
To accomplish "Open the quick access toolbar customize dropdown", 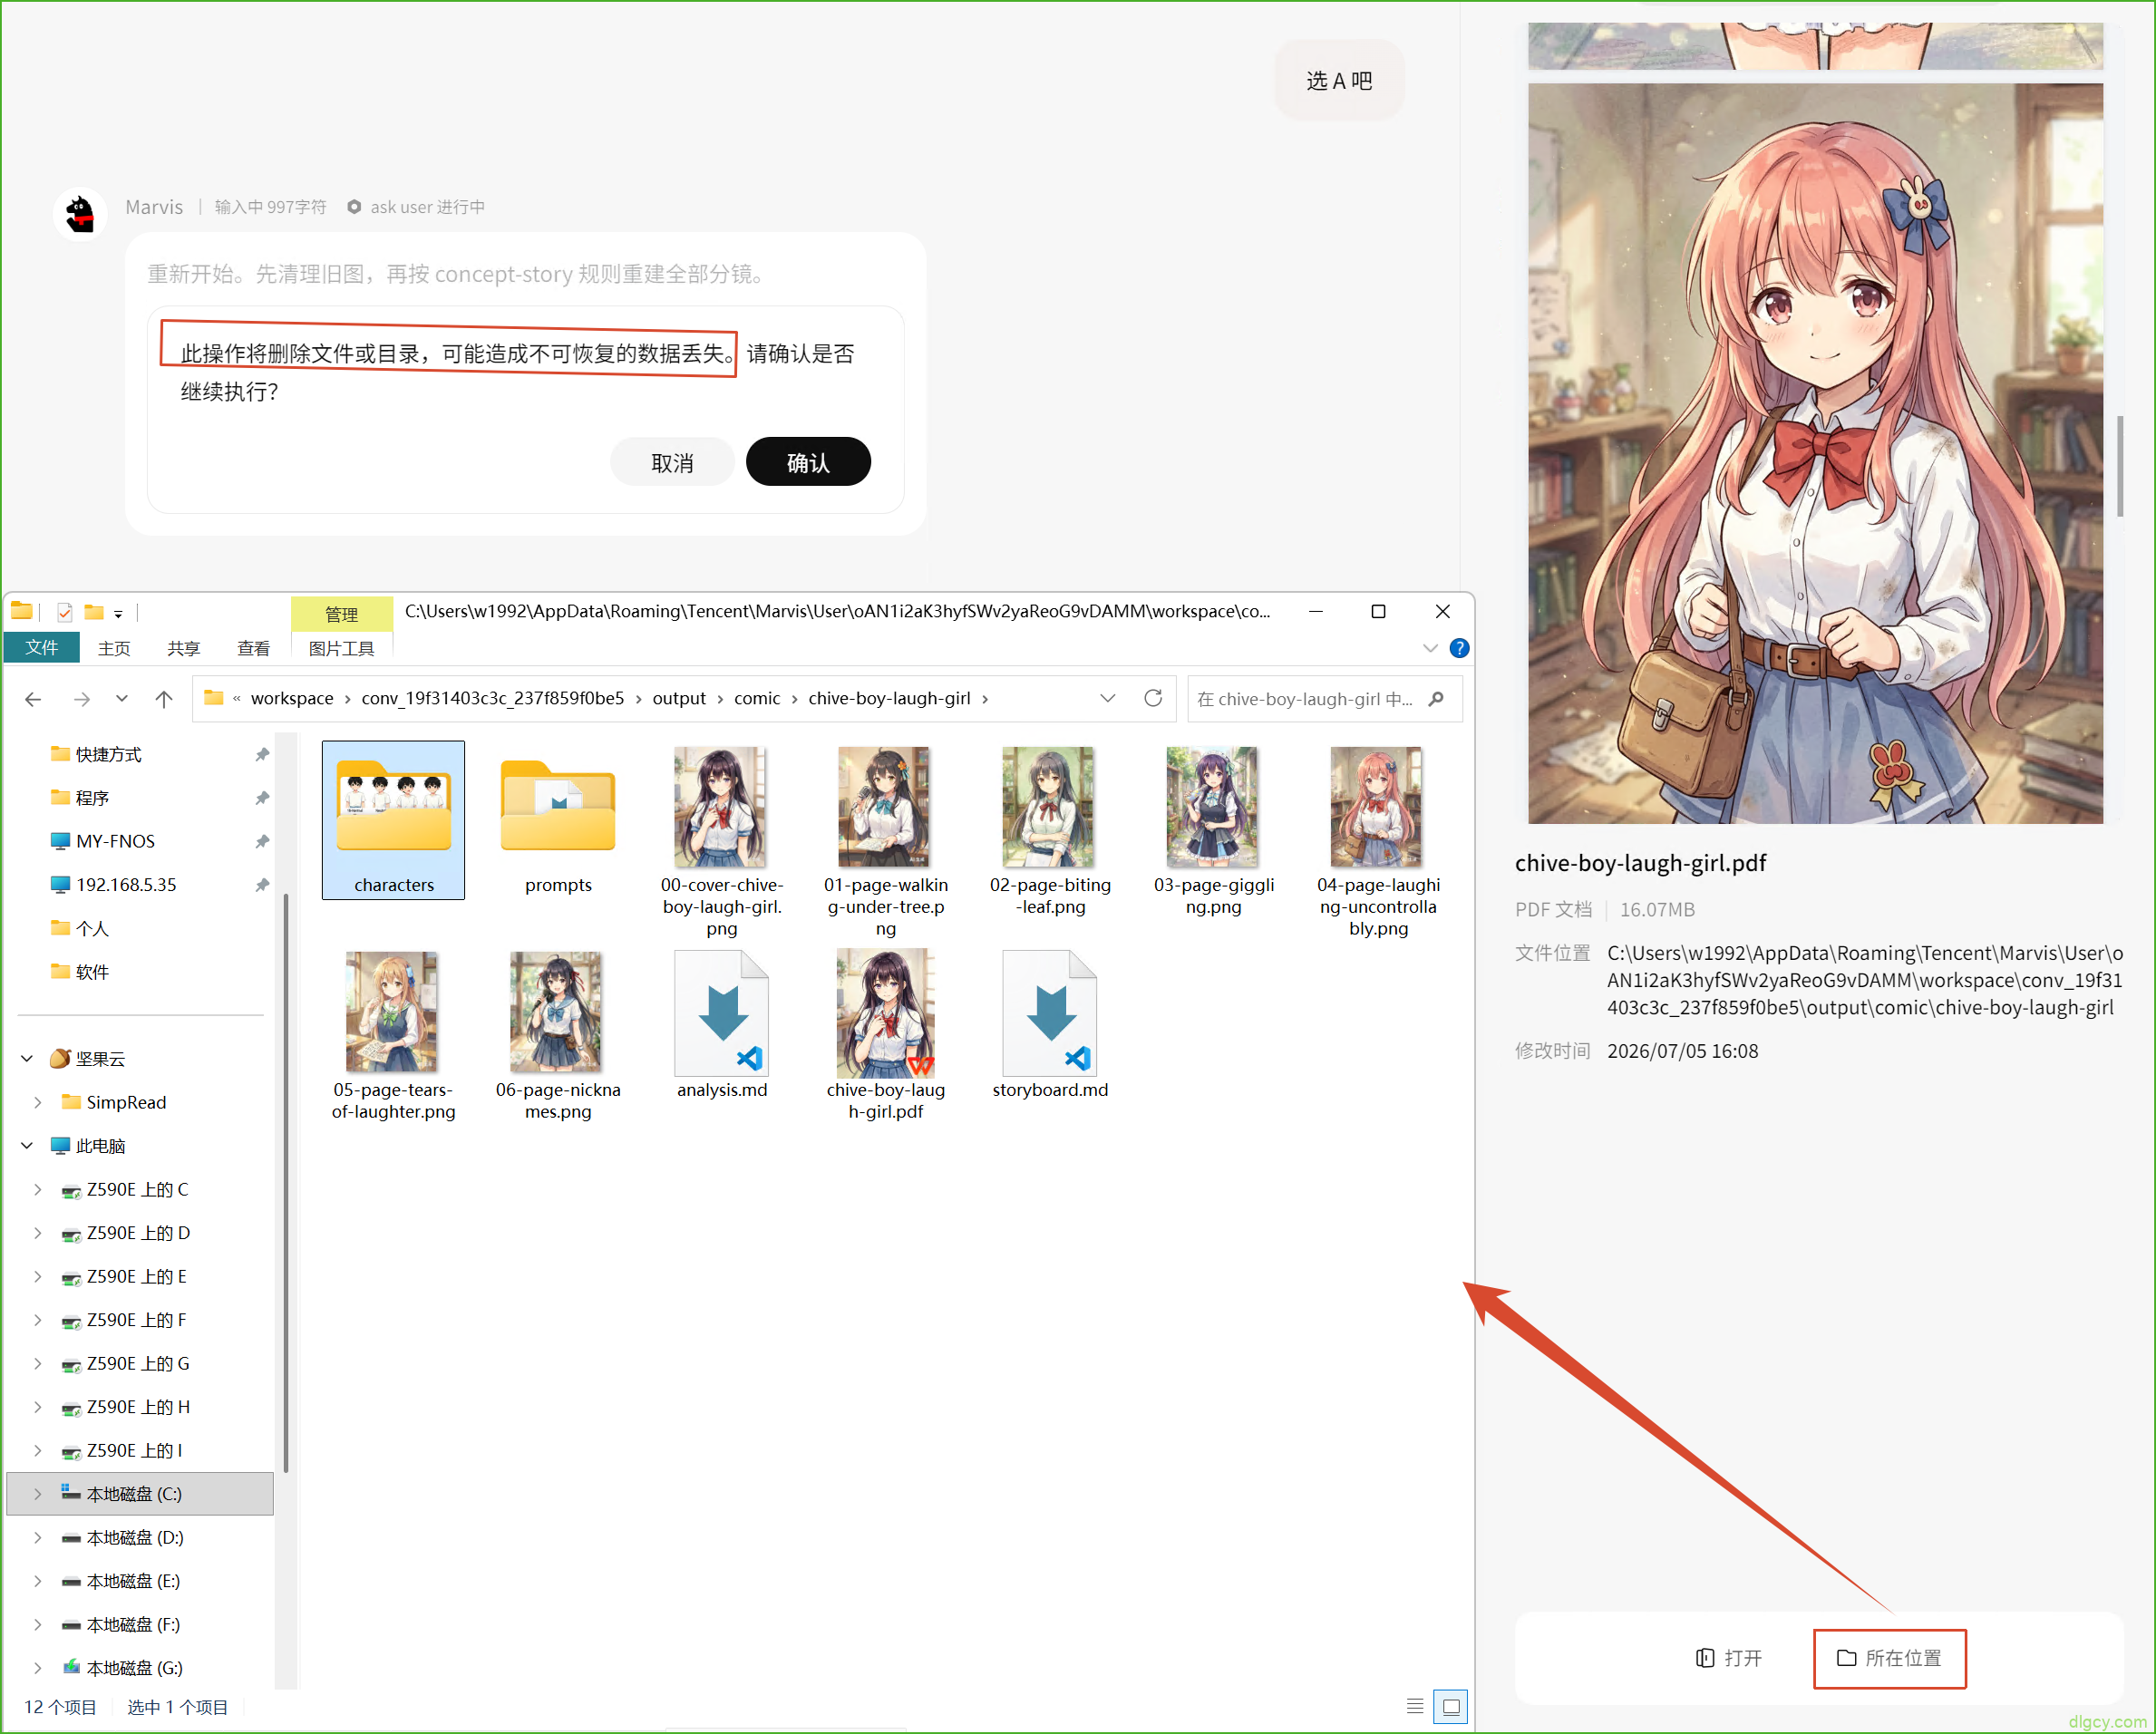I will (118, 613).
